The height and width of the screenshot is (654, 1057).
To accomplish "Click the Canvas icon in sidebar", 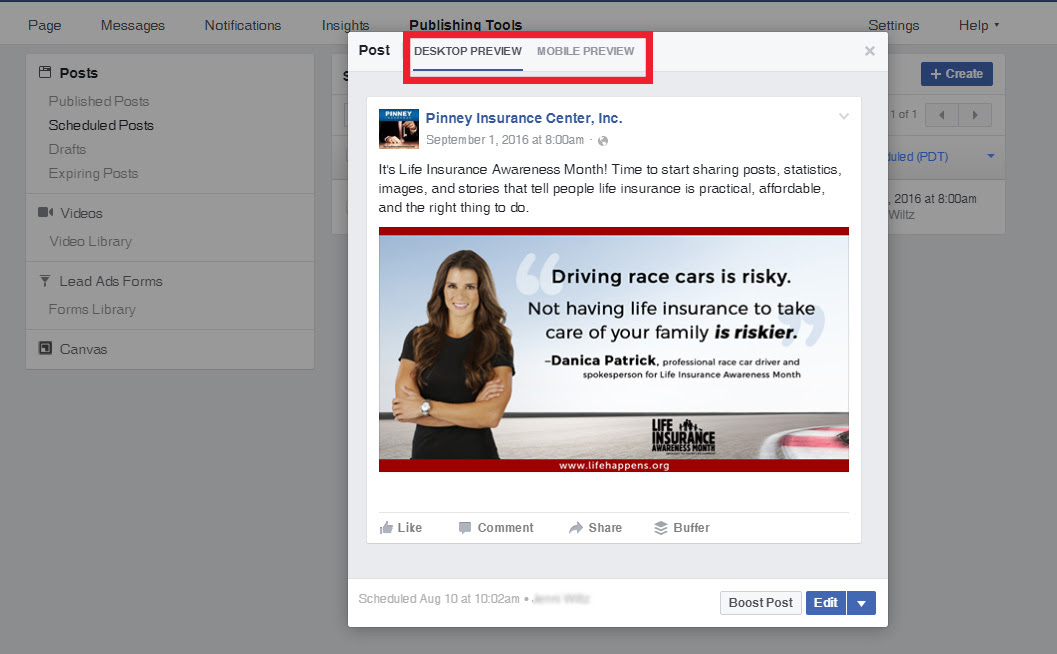I will pyautogui.click(x=45, y=349).
